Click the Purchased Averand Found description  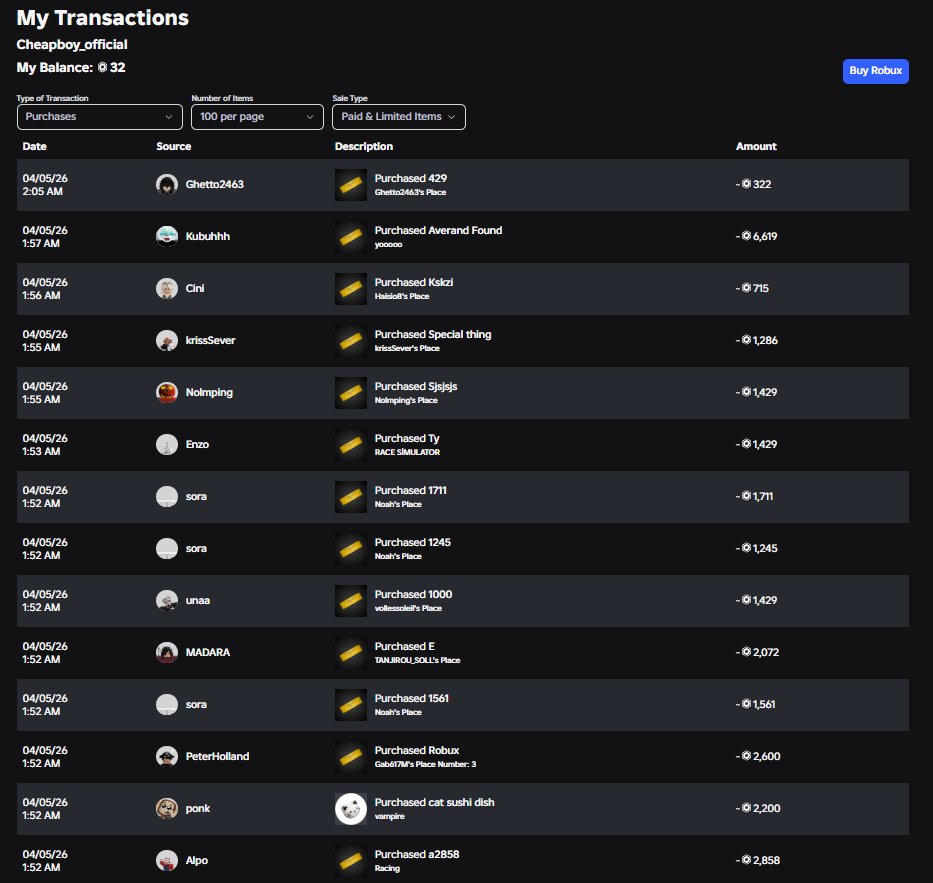pyautogui.click(x=438, y=230)
